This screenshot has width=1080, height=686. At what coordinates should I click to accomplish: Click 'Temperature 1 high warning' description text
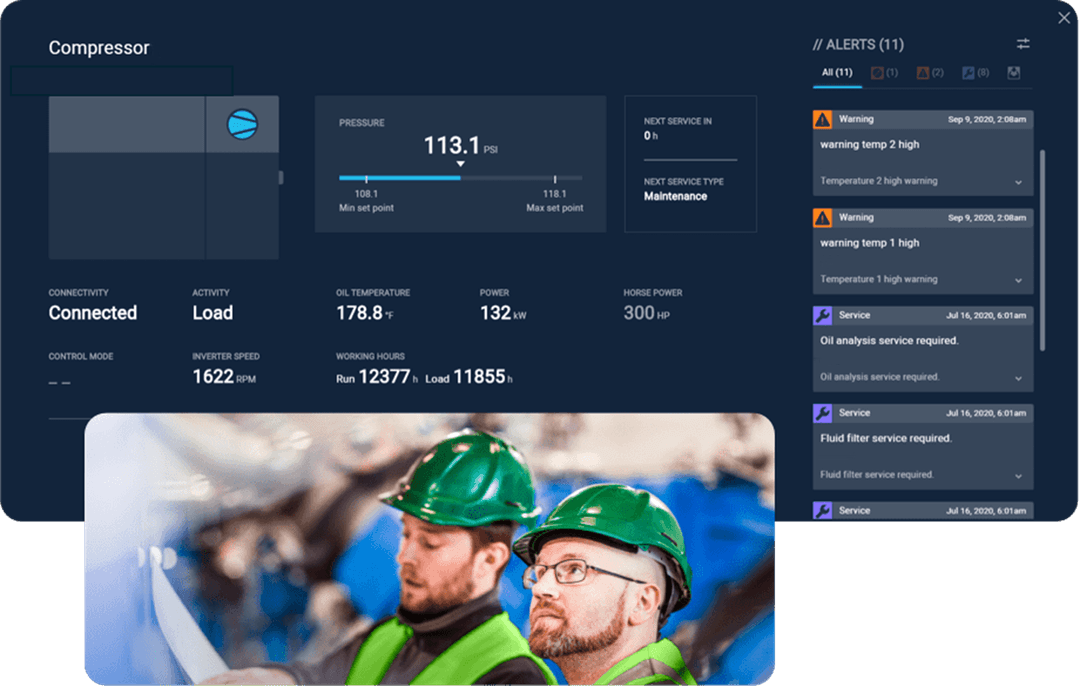point(879,280)
